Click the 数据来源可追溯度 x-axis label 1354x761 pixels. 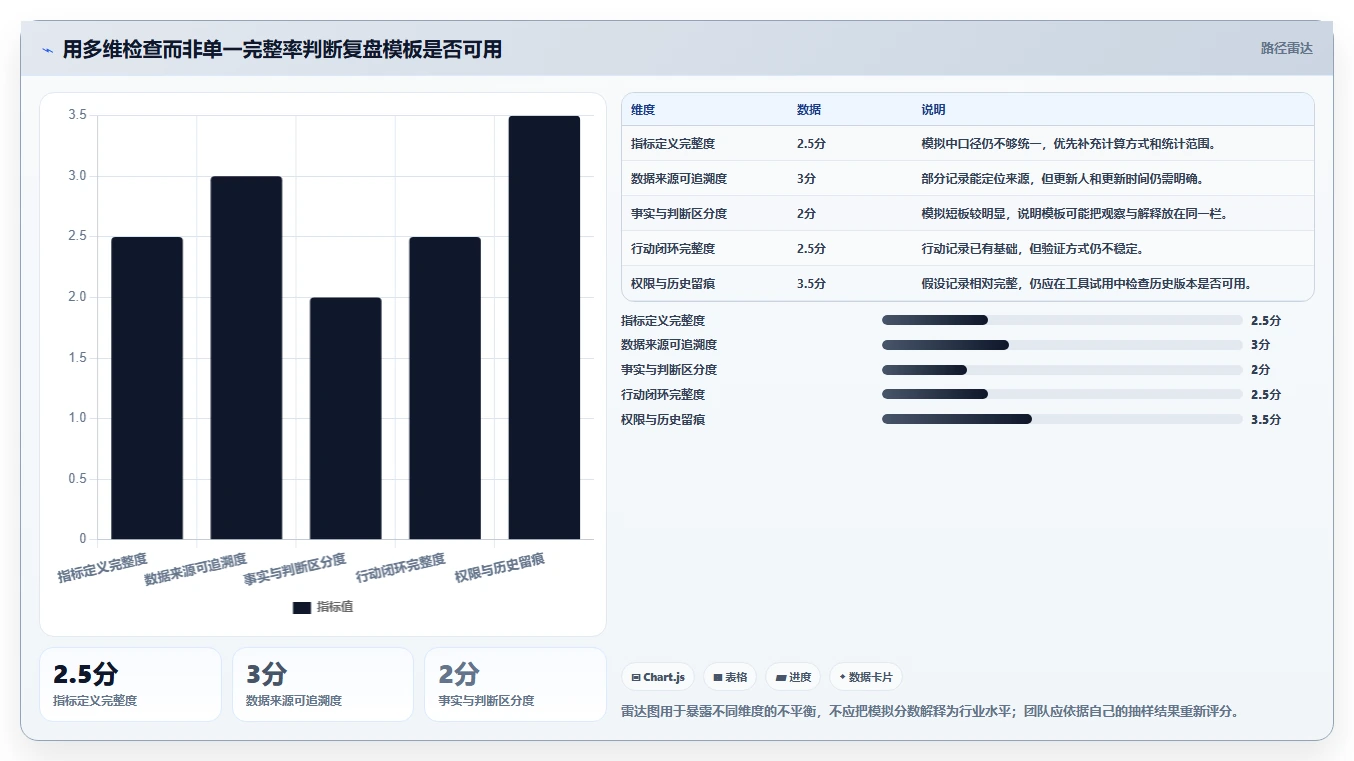(195, 569)
